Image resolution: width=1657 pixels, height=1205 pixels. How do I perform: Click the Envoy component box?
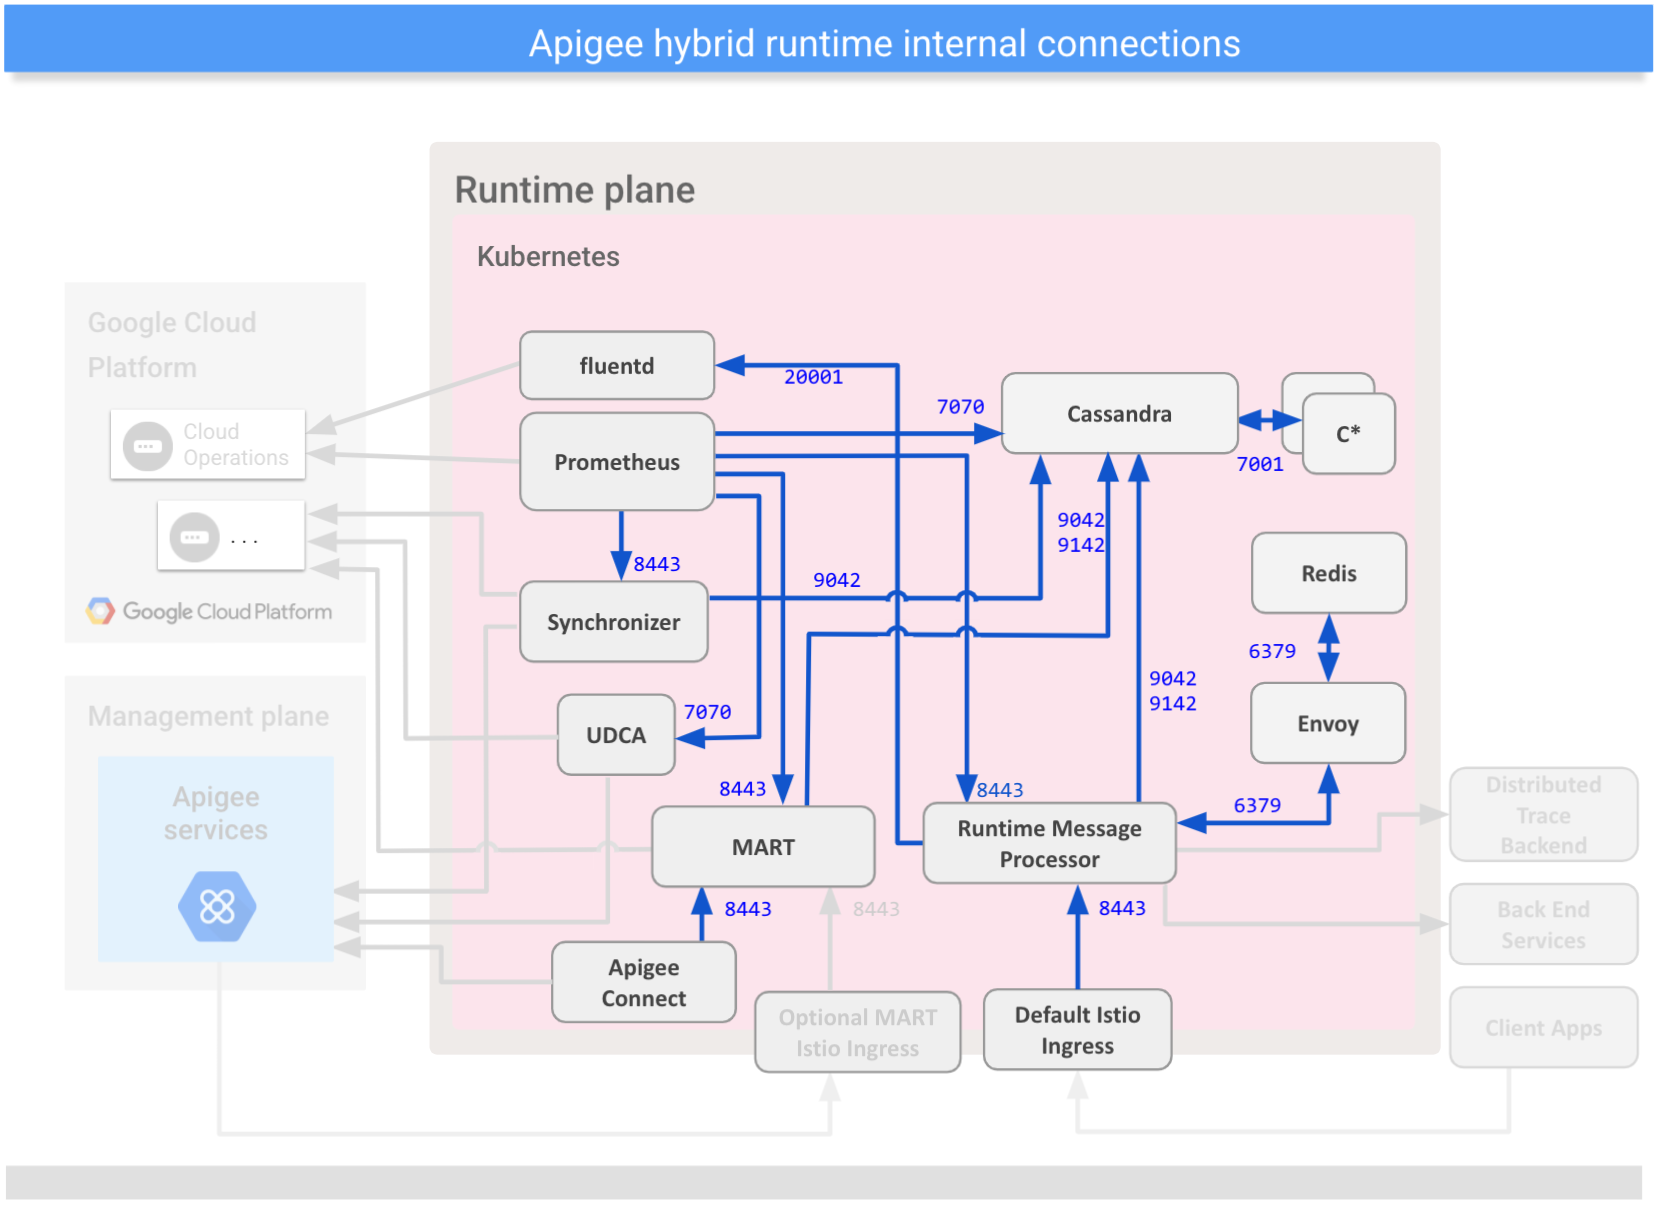pos(1327,723)
